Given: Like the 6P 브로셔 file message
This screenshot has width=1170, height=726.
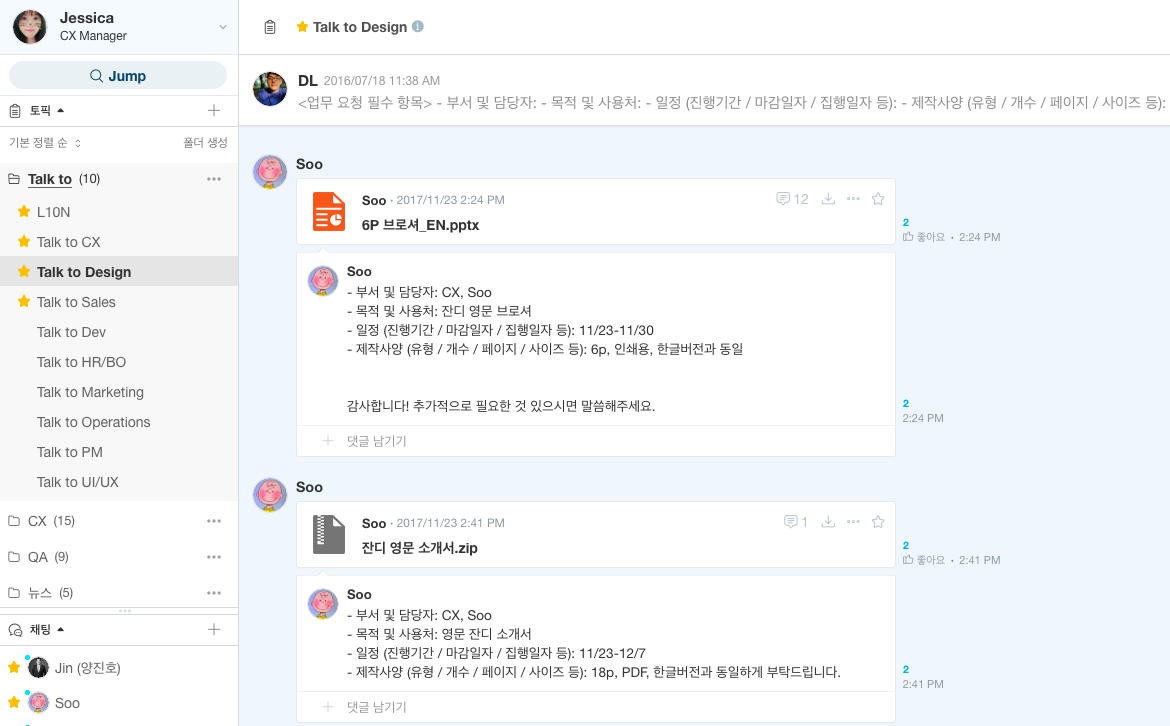Looking at the screenshot, I should coord(924,237).
